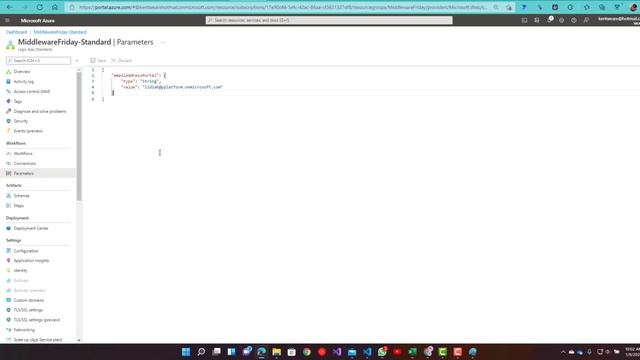The image size is (640, 360).
Task: Go back with the browser back arrow
Action: [9, 7]
